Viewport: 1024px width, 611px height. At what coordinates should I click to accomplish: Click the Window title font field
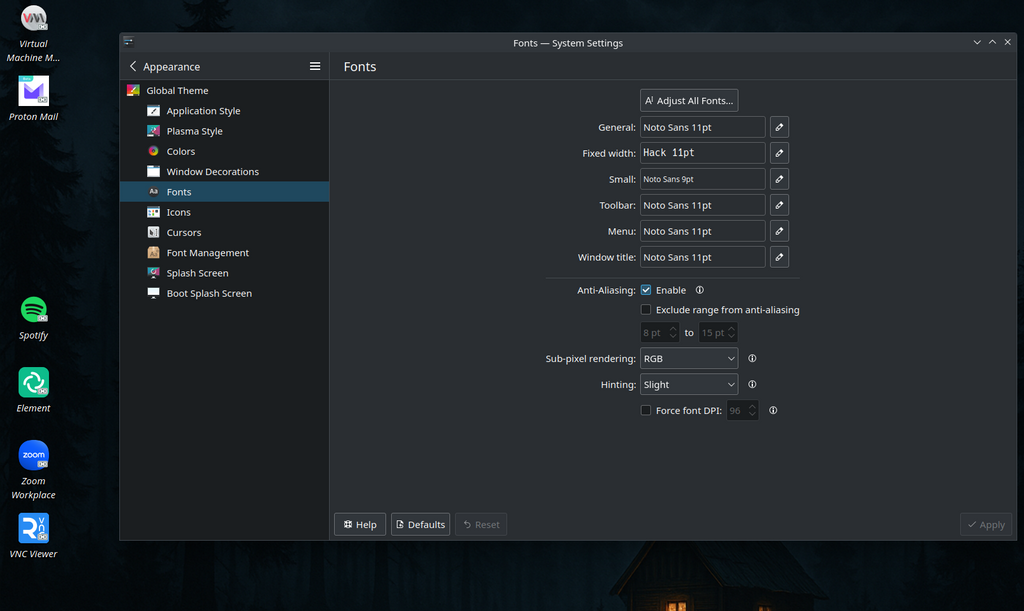point(703,257)
